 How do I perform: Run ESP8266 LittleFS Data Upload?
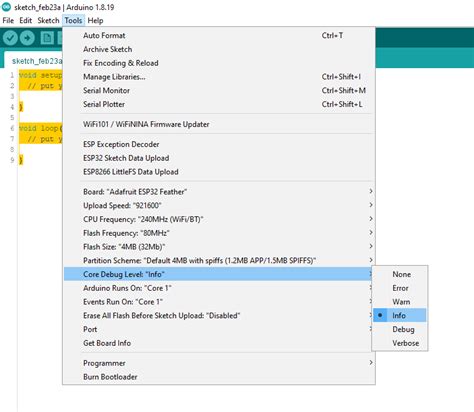tap(219, 172)
